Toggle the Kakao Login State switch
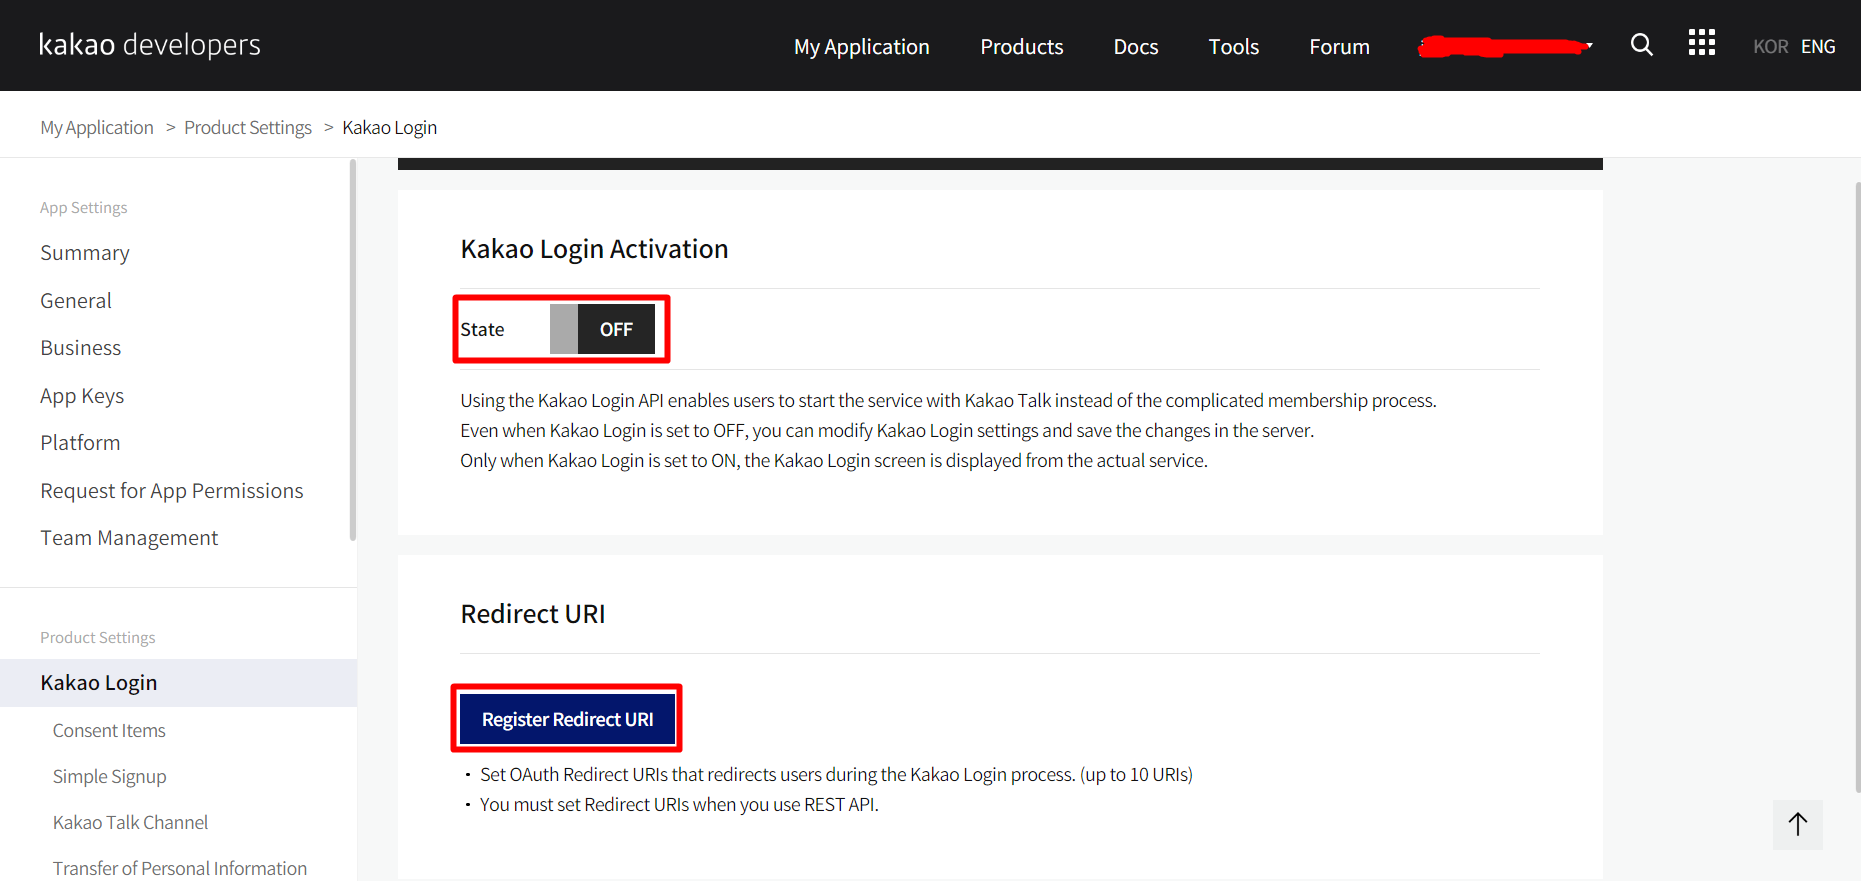1861x881 pixels. [602, 329]
